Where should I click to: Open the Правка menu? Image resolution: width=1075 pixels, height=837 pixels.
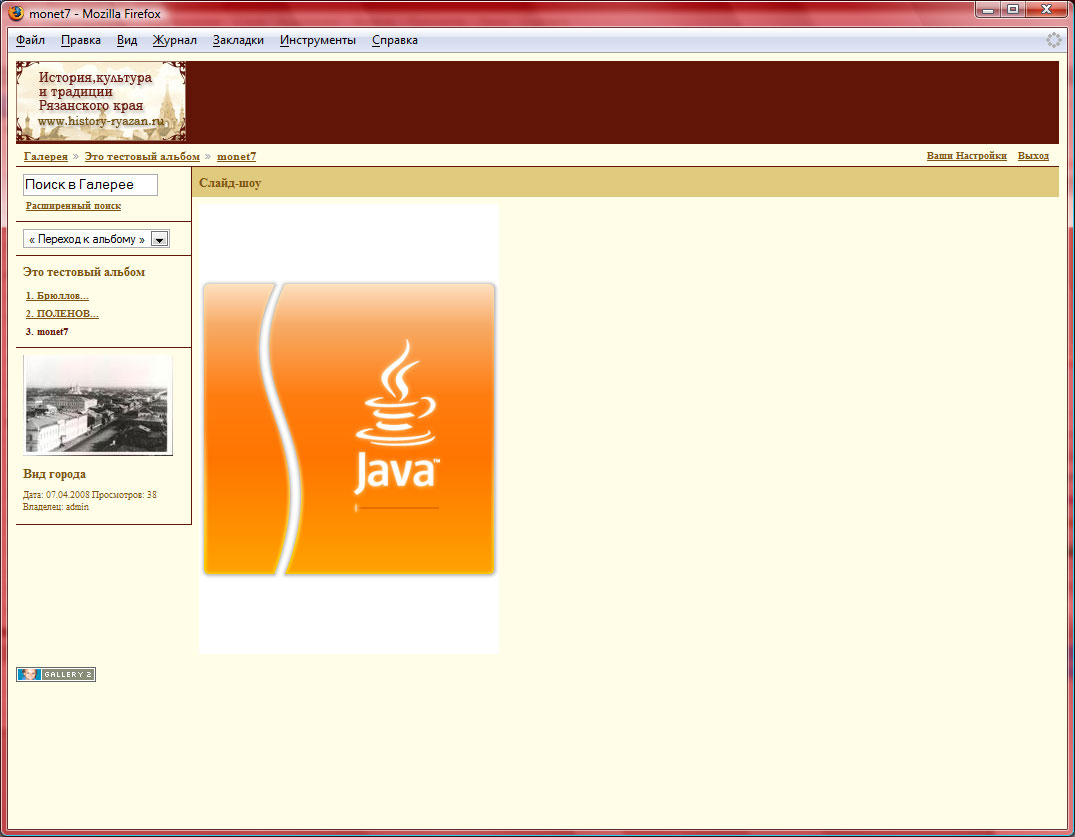point(81,40)
